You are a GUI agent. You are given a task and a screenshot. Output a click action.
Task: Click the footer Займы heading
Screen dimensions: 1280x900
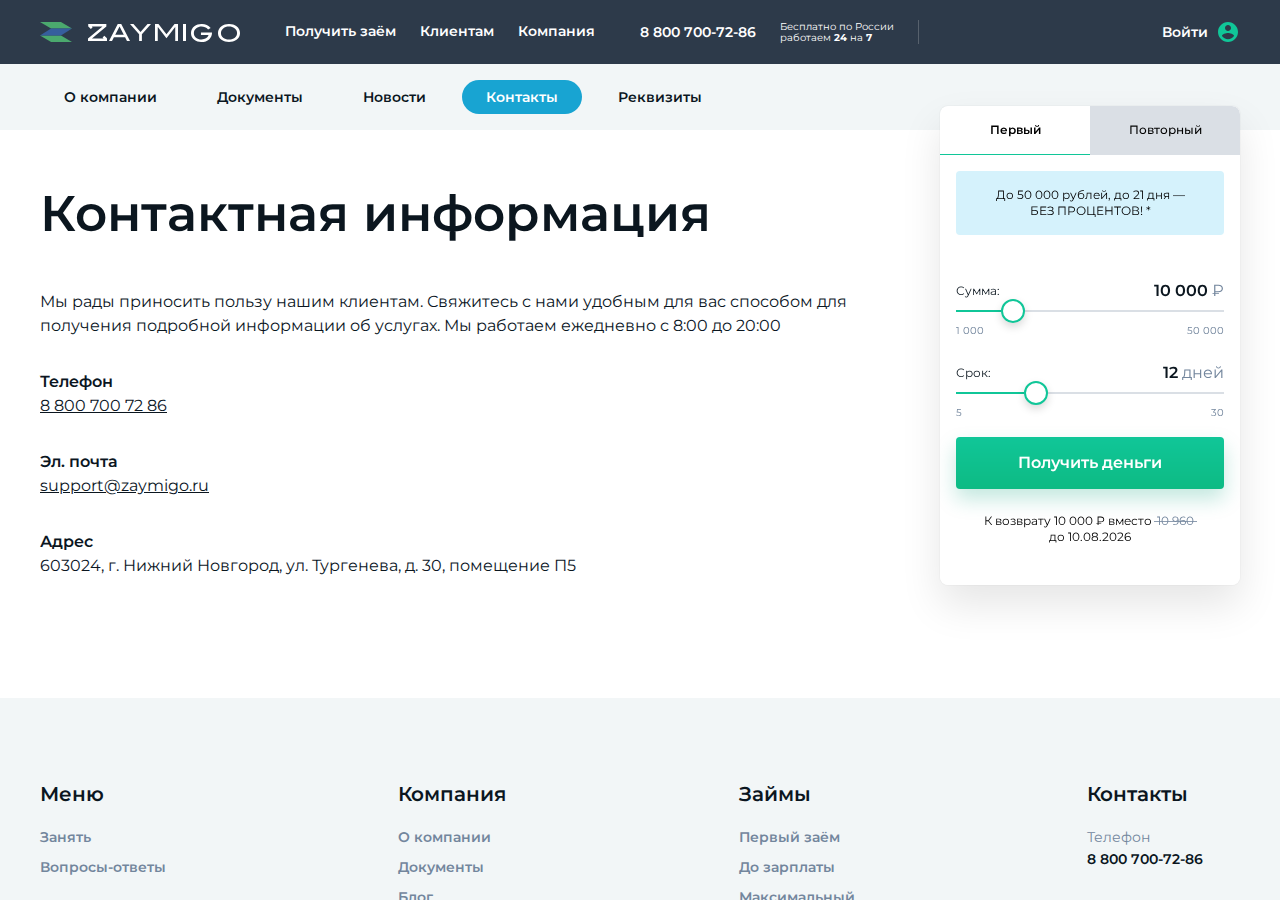click(775, 794)
